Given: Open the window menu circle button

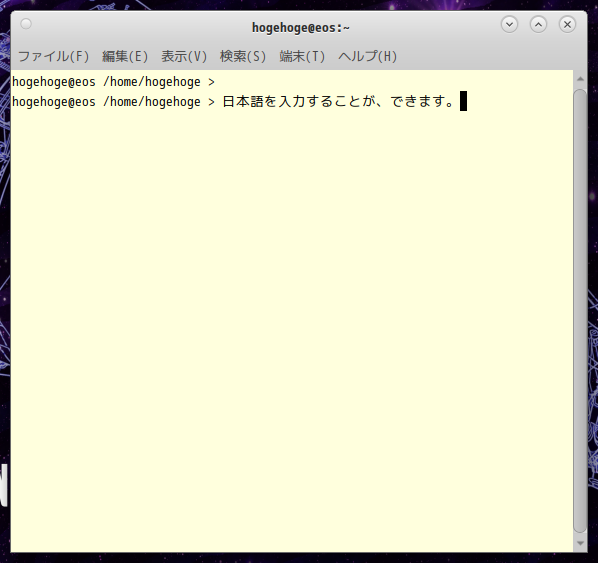Looking at the screenshot, I should coord(26,24).
